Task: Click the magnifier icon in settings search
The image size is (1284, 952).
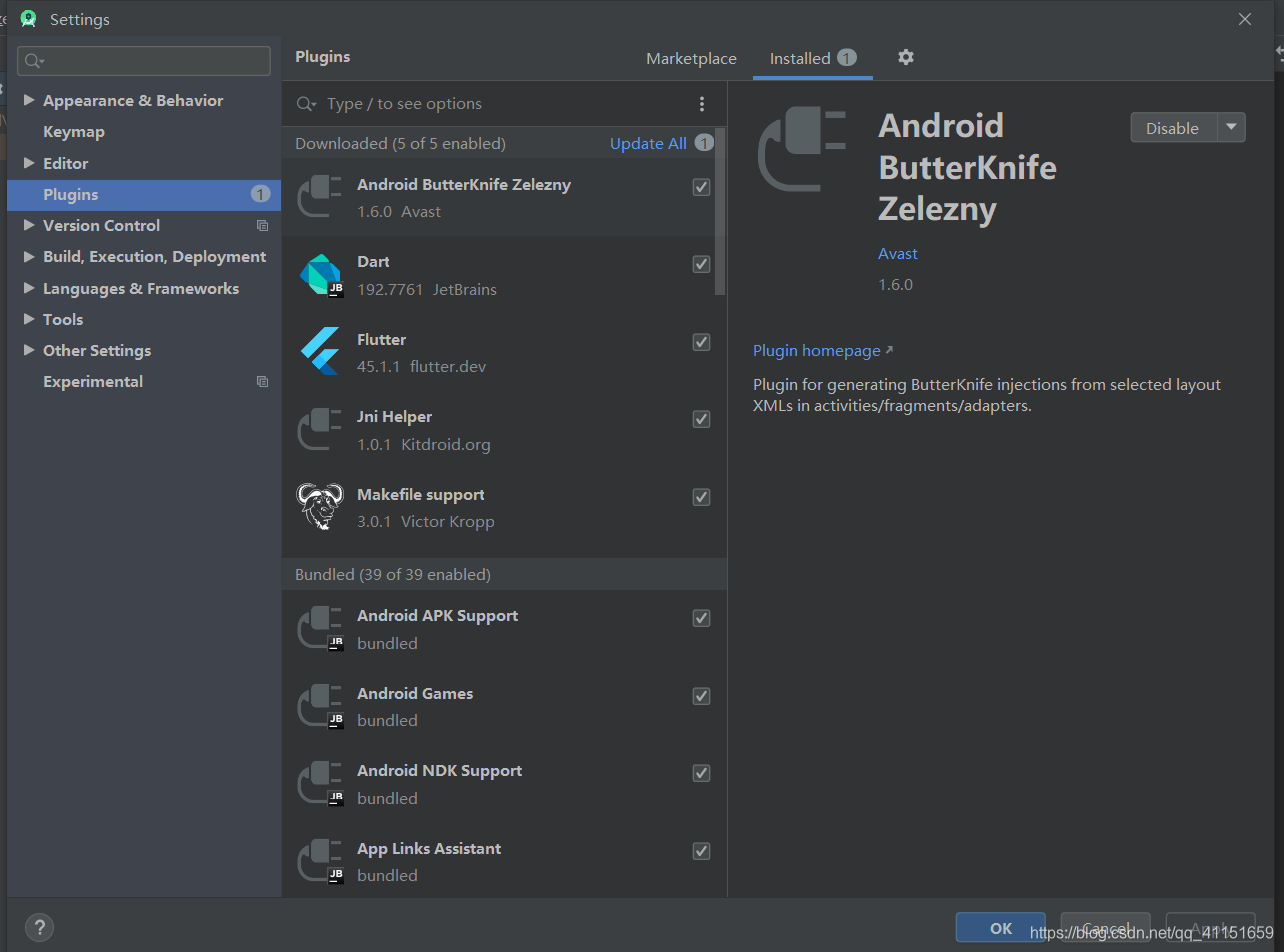Action: point(35,61)
